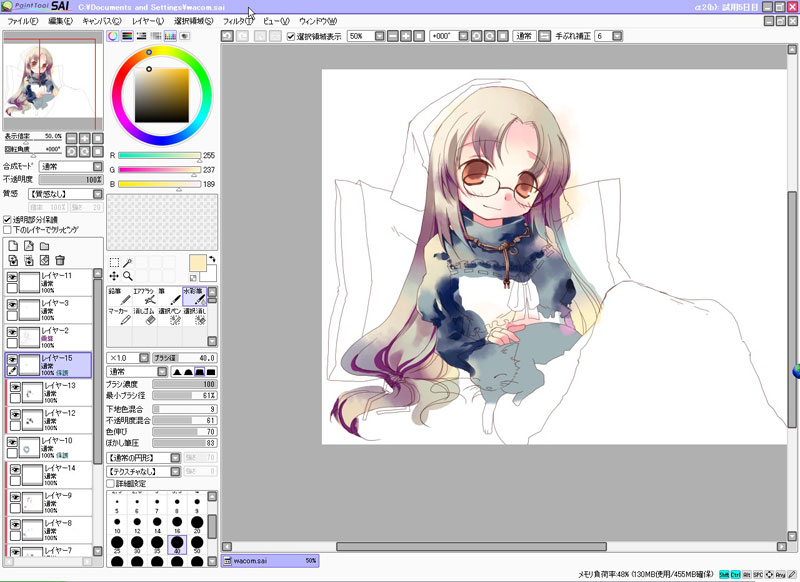Select layer レイヤー12 in the layer list
Screen dimensions: 800x582
point(50,420)
